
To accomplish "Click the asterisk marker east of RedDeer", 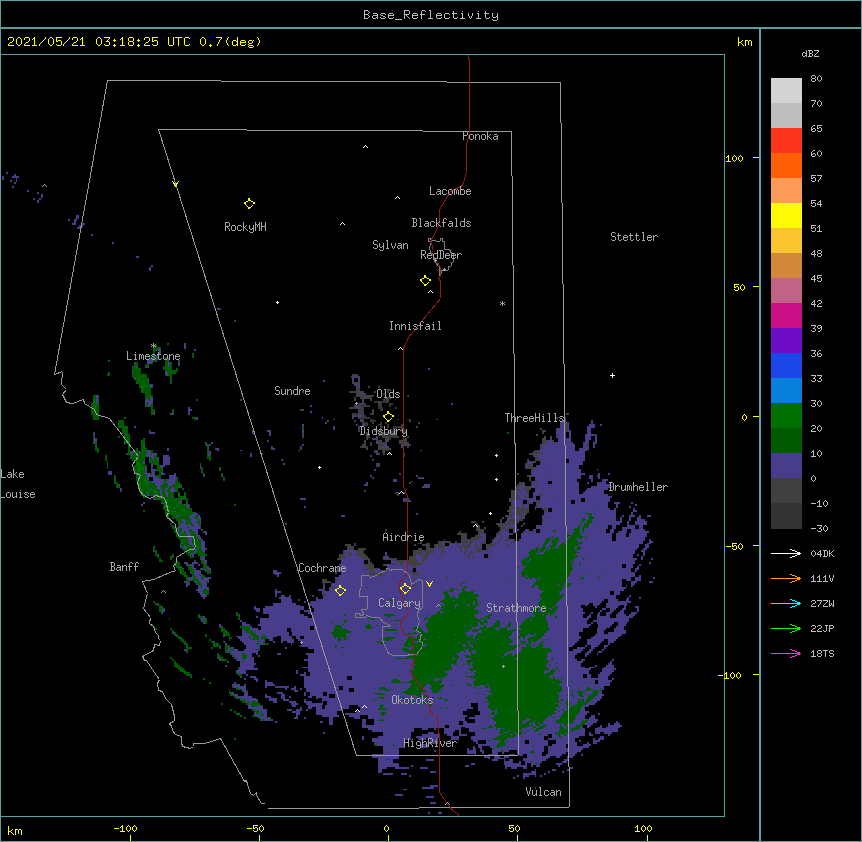I will [502, 303].
